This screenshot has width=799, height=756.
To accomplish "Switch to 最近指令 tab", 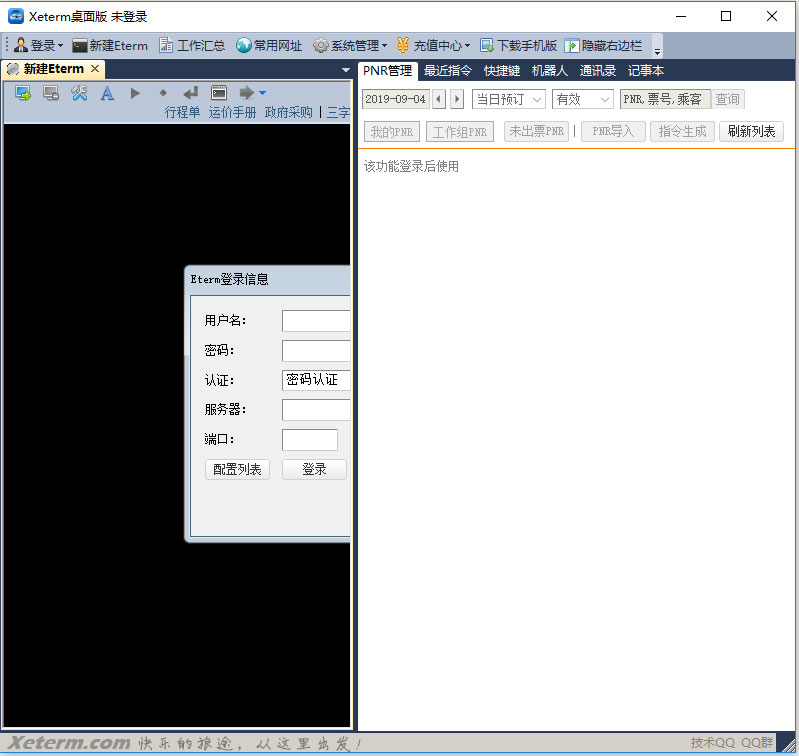I will point(448,71).
